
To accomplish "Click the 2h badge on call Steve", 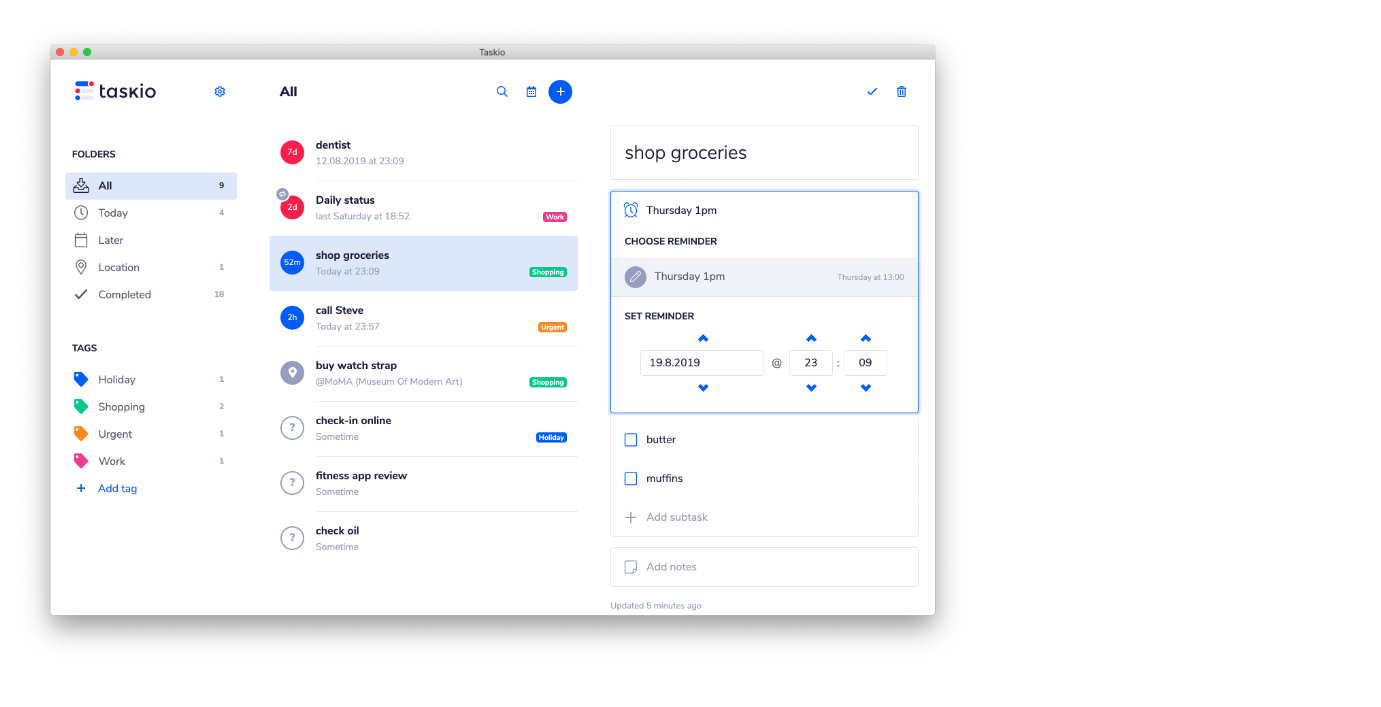I will click(x=292, y=317).
